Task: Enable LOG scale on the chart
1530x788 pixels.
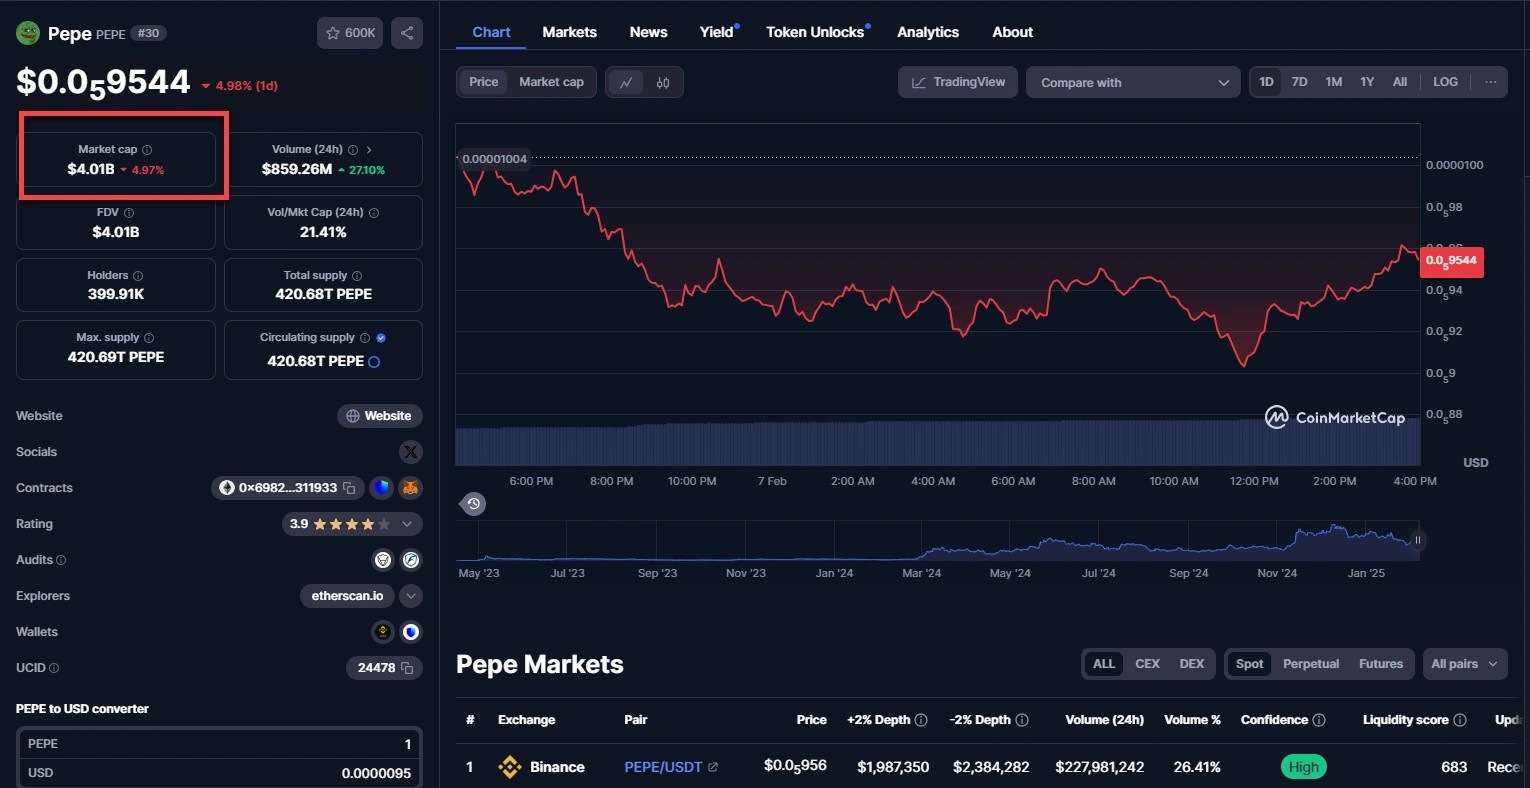Action: pyautogui.click(x=1445, y=82)
